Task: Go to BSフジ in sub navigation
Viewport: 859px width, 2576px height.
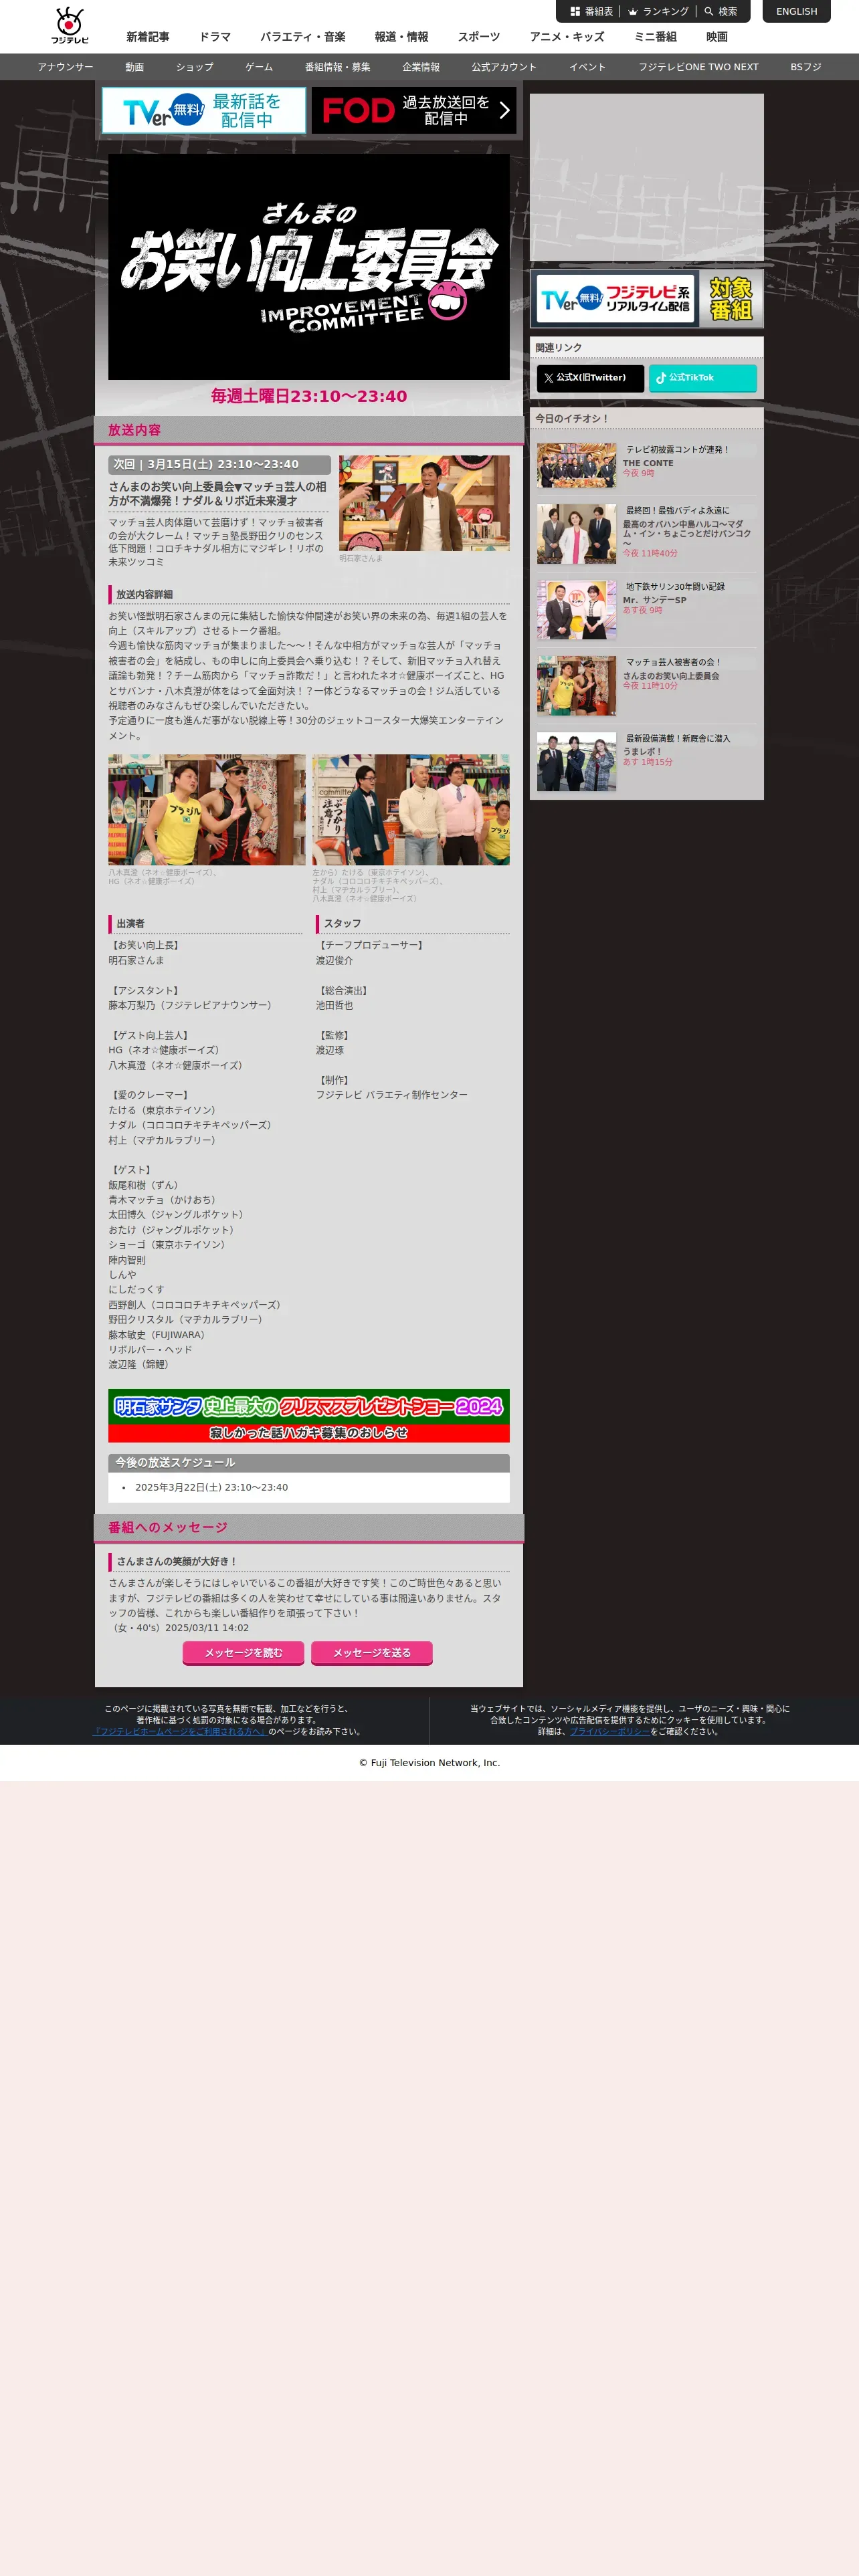Action: [x=806, y=67]
